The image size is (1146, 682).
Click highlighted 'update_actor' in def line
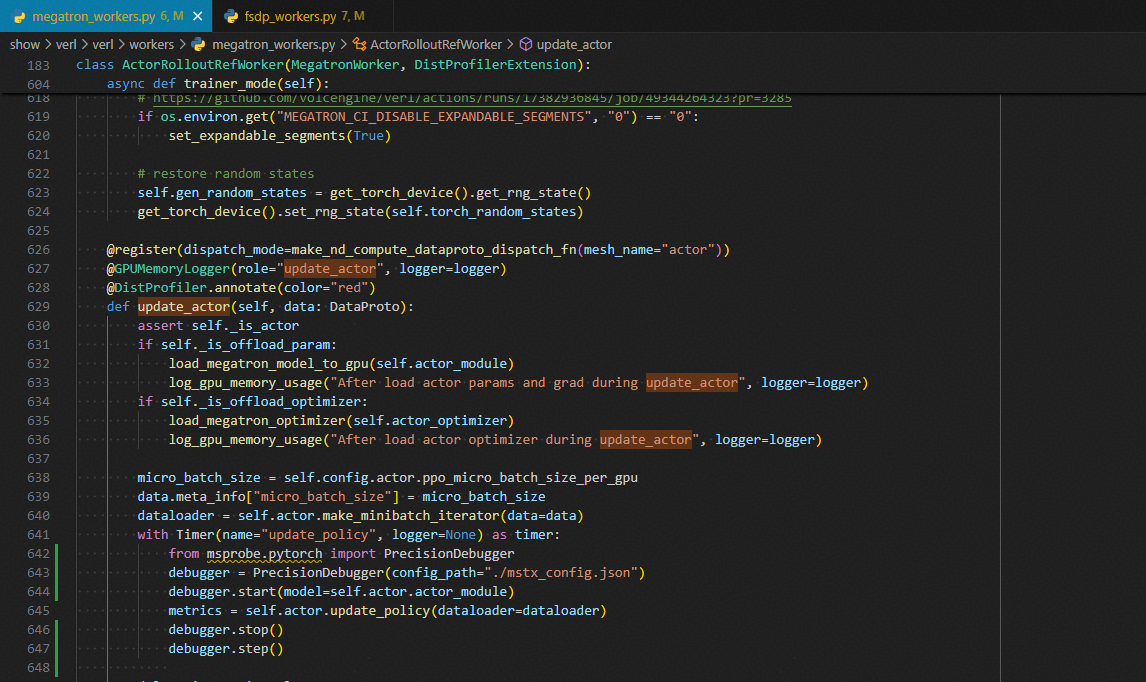[183, 306]
